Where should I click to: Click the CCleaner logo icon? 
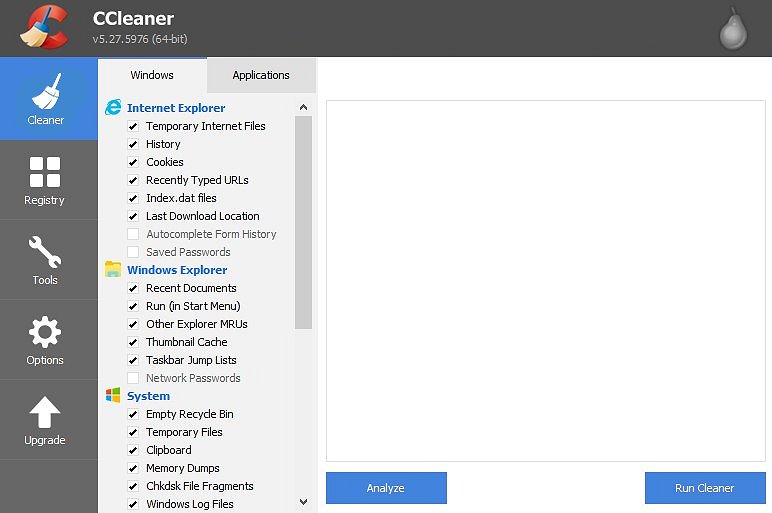coord(44,27)
